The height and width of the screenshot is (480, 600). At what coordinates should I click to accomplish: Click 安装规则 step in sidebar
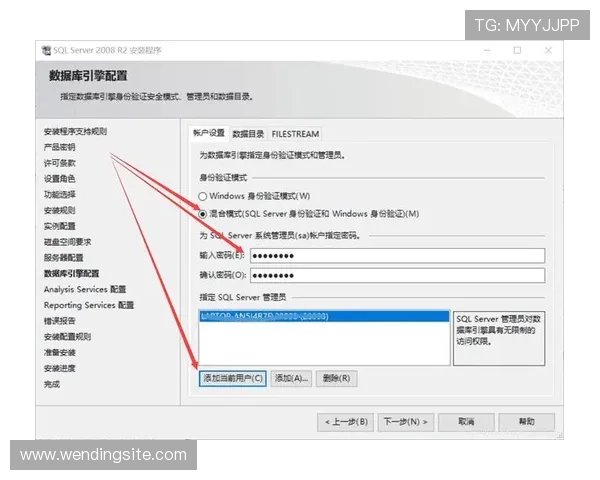[x=59, y=211]
